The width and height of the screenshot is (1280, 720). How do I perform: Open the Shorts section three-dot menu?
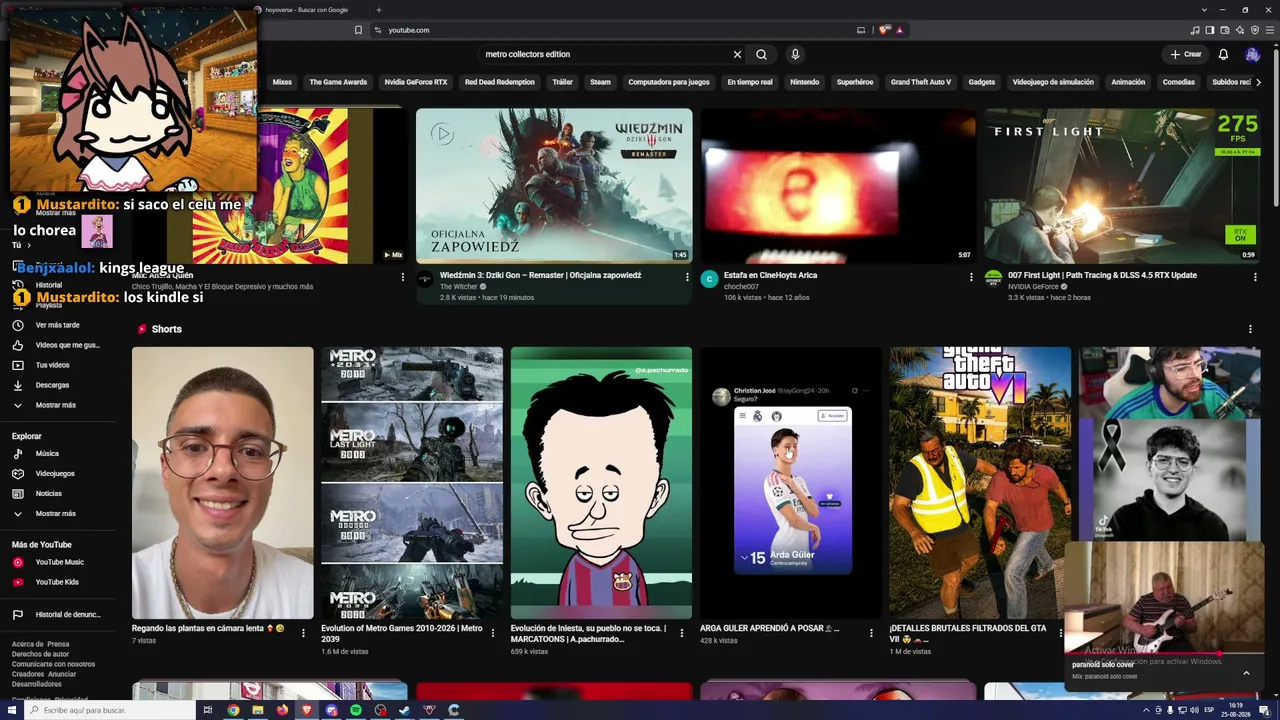click(x=1250, y=329)
